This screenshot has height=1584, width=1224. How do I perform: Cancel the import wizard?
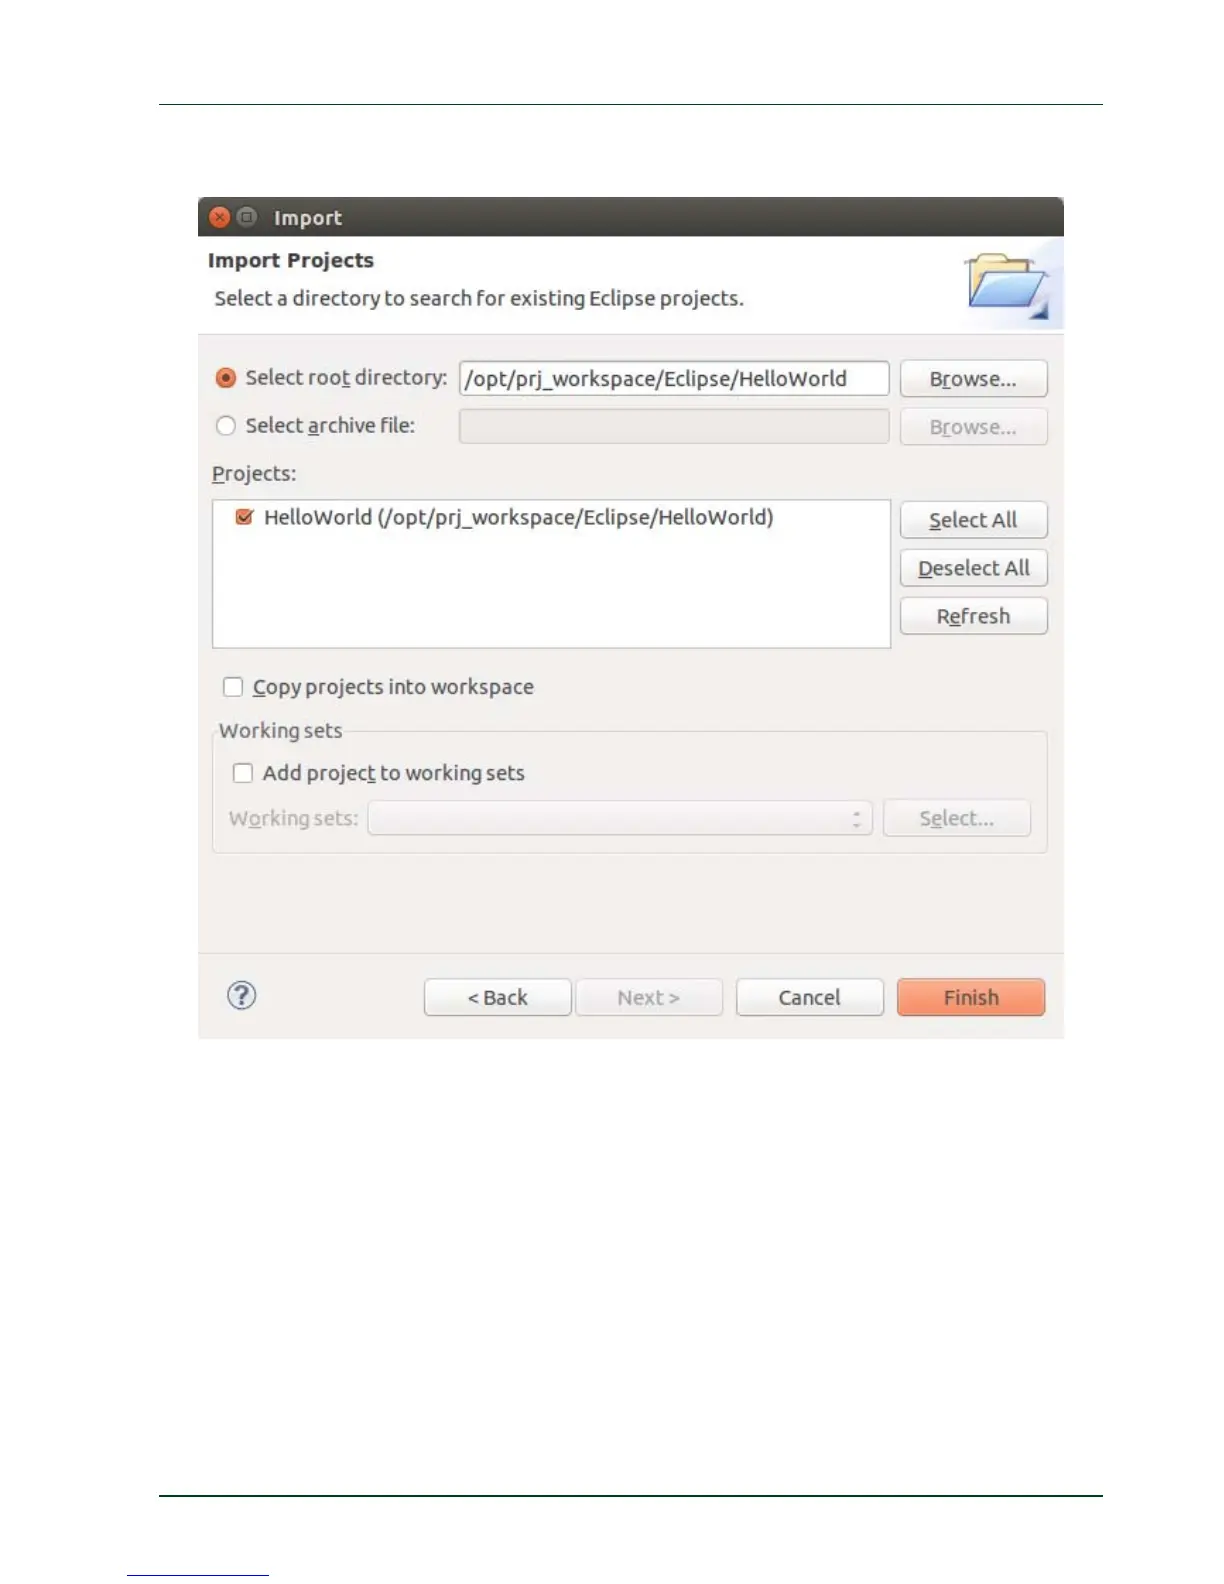click(x=810, y=997)
